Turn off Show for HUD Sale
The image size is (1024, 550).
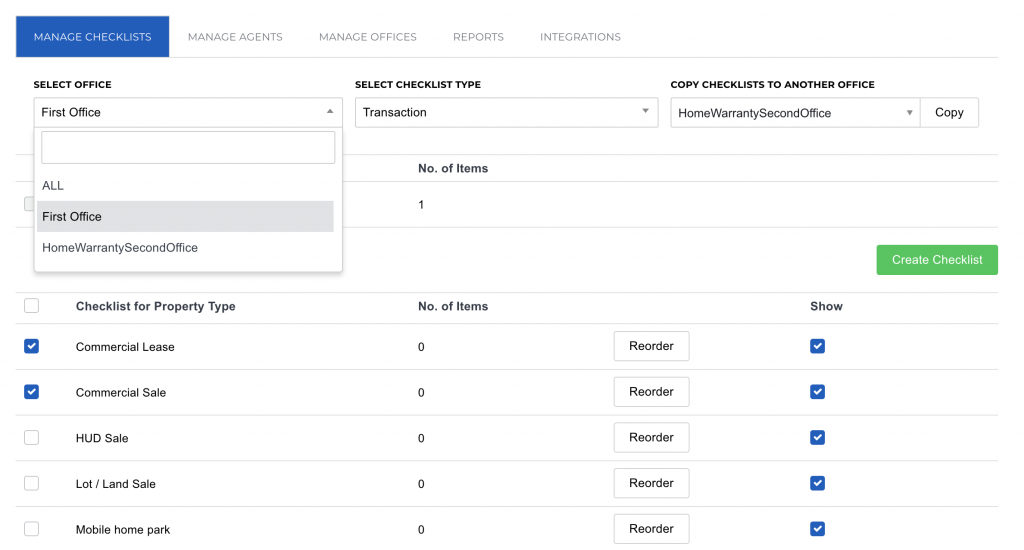pyautogui.click(x=817, y=438)
